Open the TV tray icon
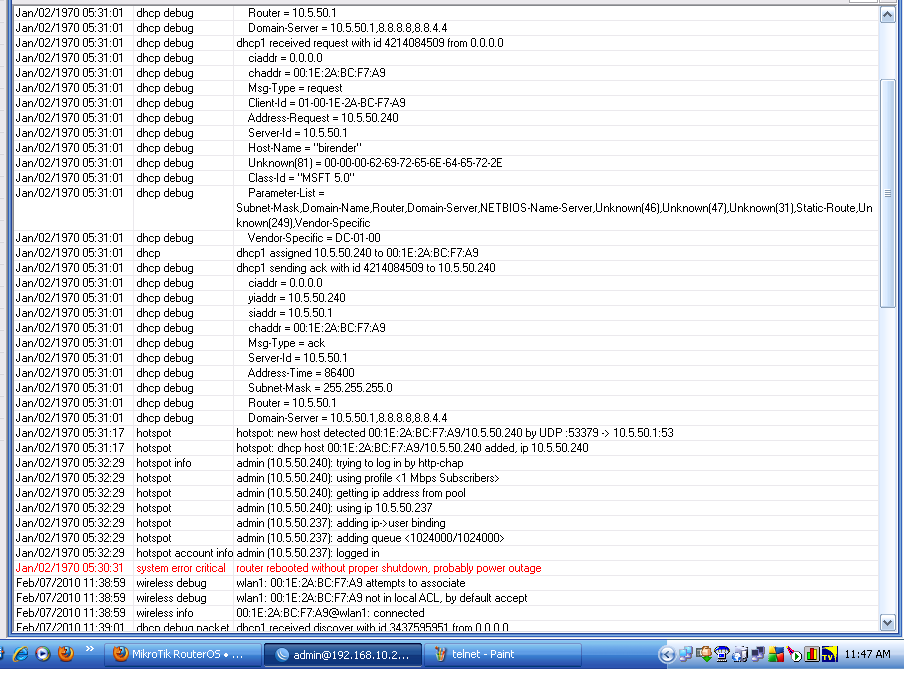 pyautogui.click(x=830, y=655)
